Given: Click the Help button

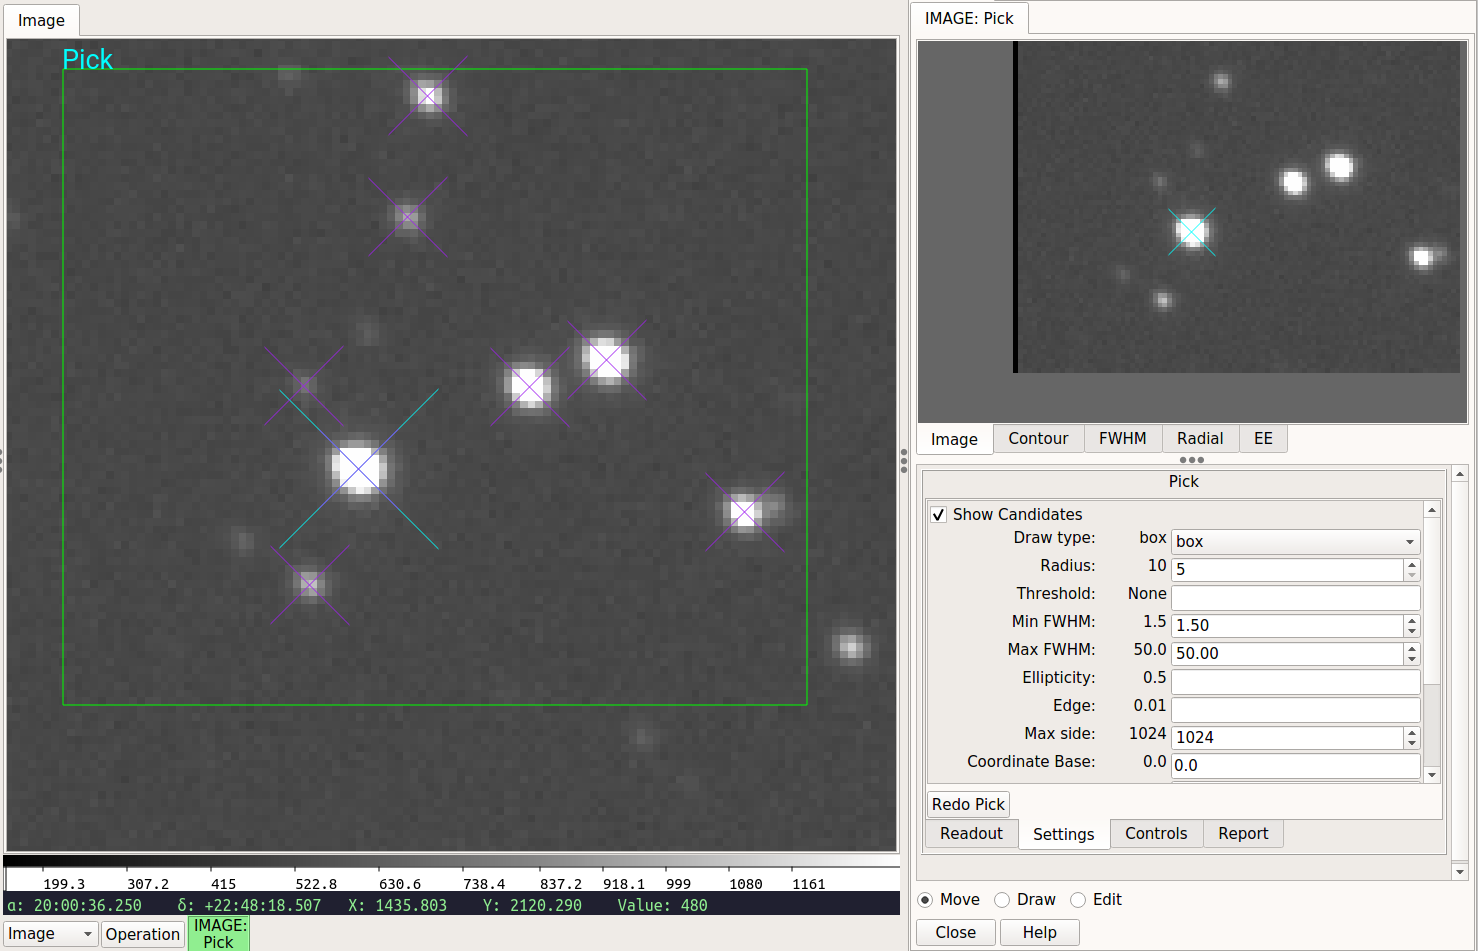Looking at the screenshot, I should point(1039,932).
